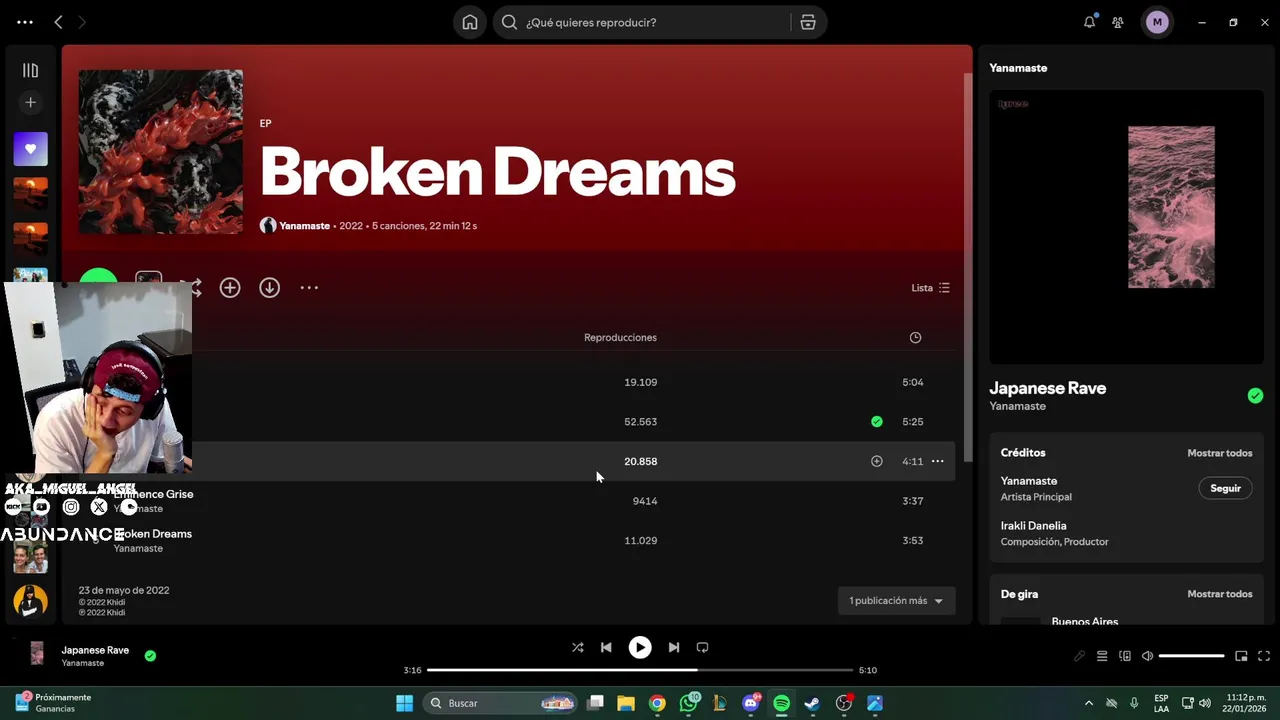The width and height of the screenshot is (1280, 720).
Task: Click the taskbar Buscar search box
Action: point(501,703)
